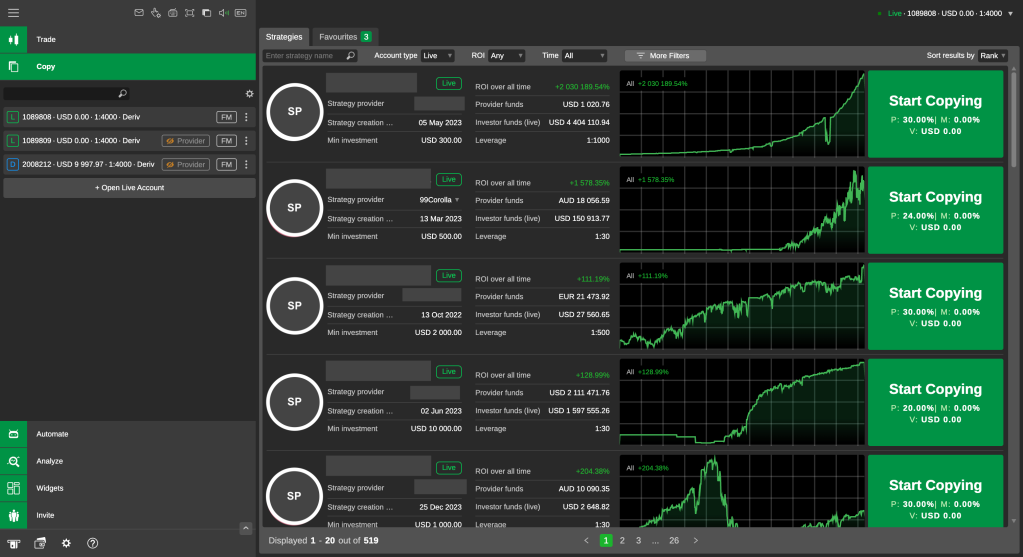Open the Time filter dropdown
This screenshot has width=1023, height=557.
point(585,55)
